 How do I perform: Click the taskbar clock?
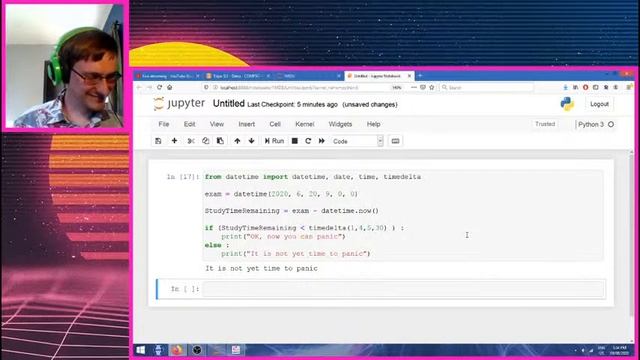click(619, 350)
